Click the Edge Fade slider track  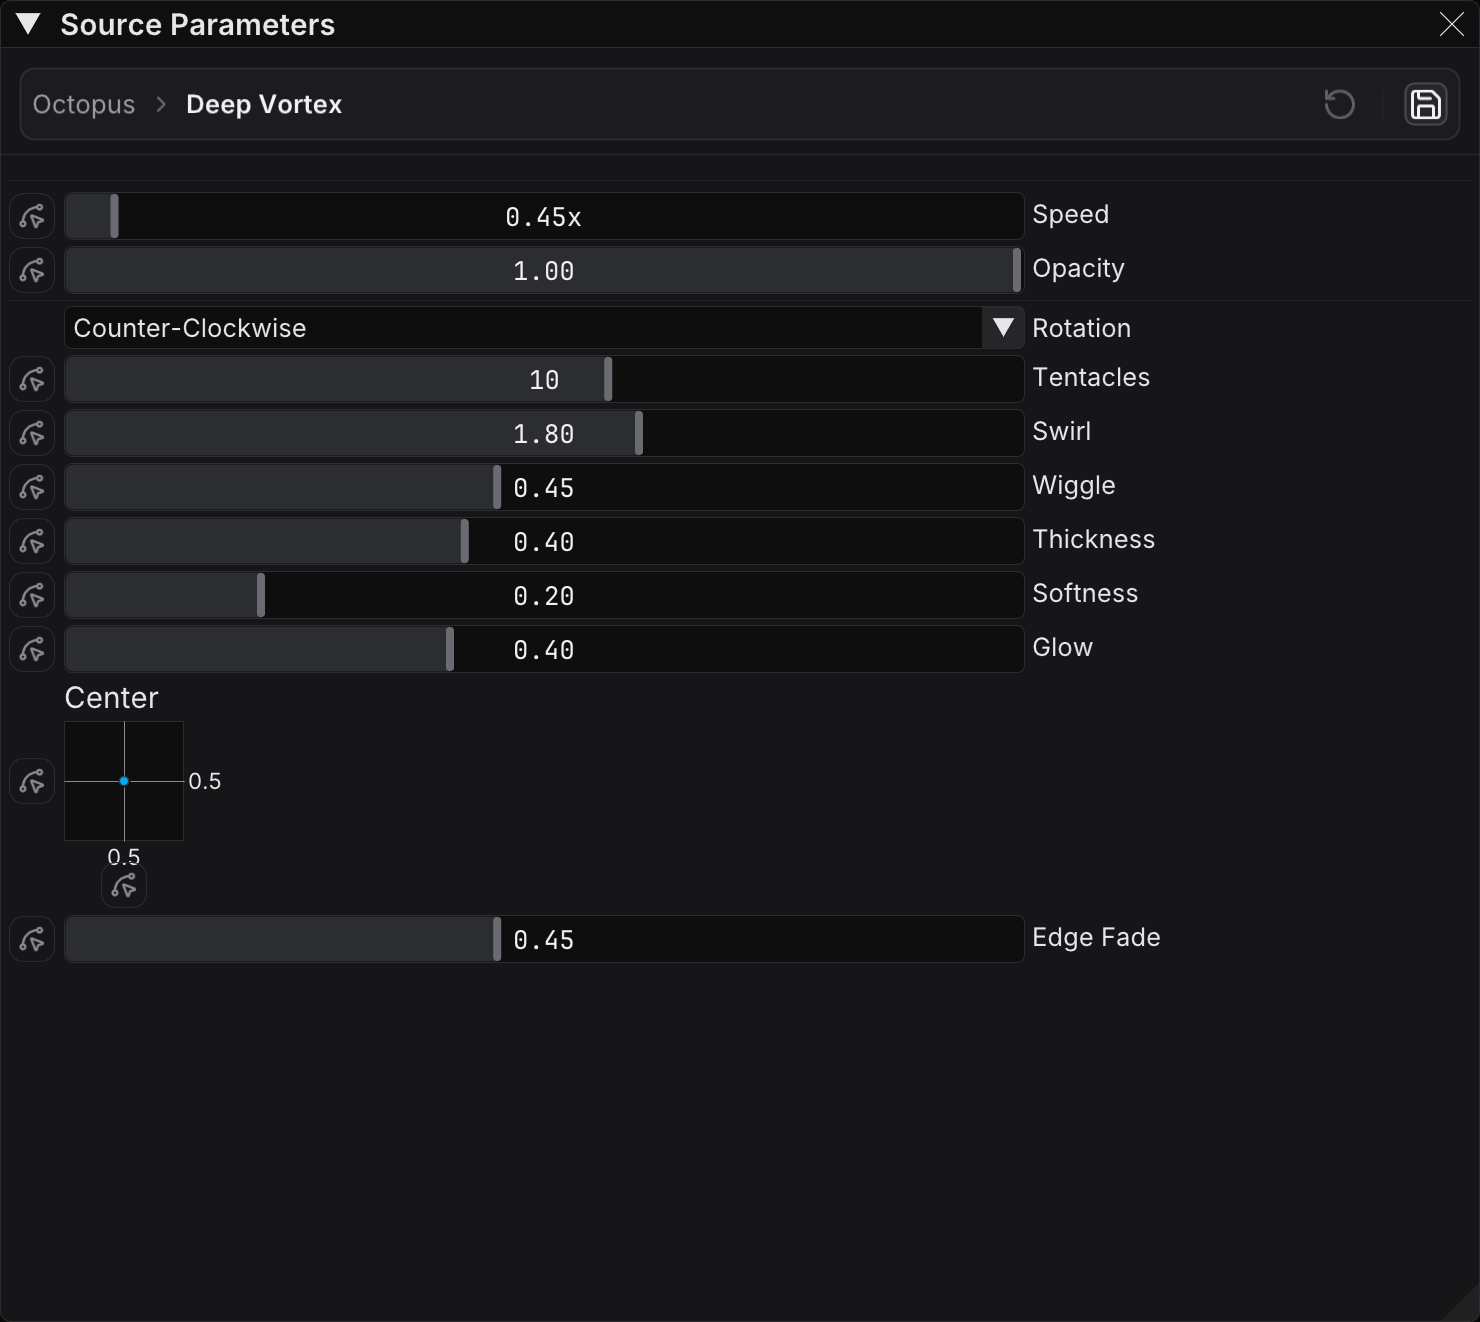tap(544, 939)
